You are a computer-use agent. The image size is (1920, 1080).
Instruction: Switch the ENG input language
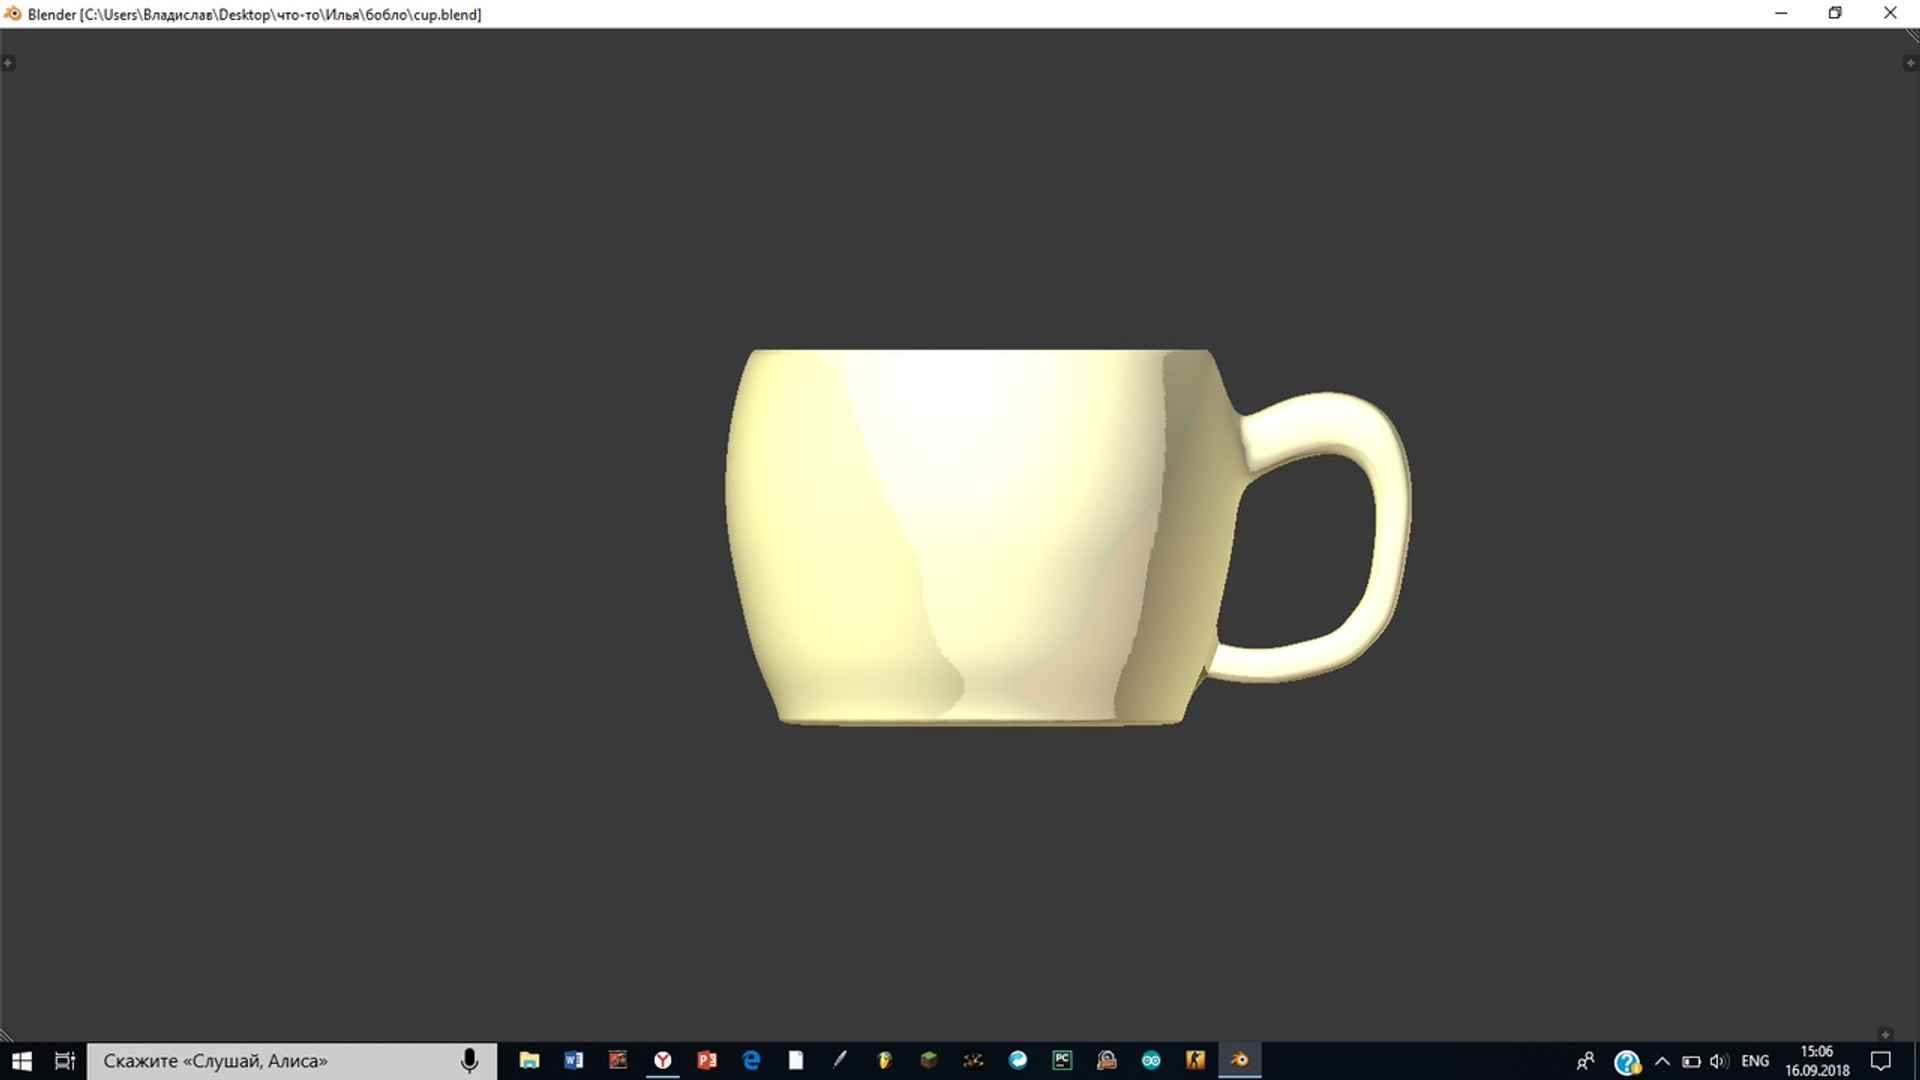coord(1755,1061)
